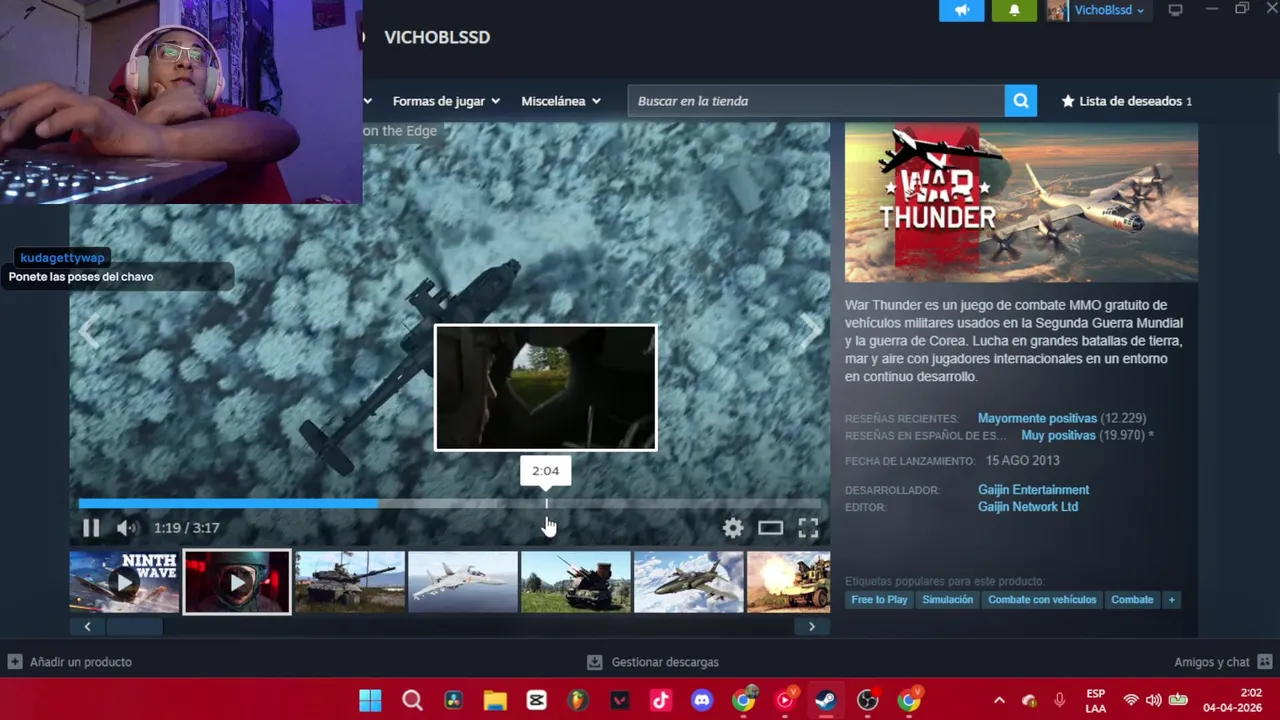The height and width of the screenshot is (720, 1280).
Task: Open Steam announcements megaphone button
Action: click(x=962, y=10)
